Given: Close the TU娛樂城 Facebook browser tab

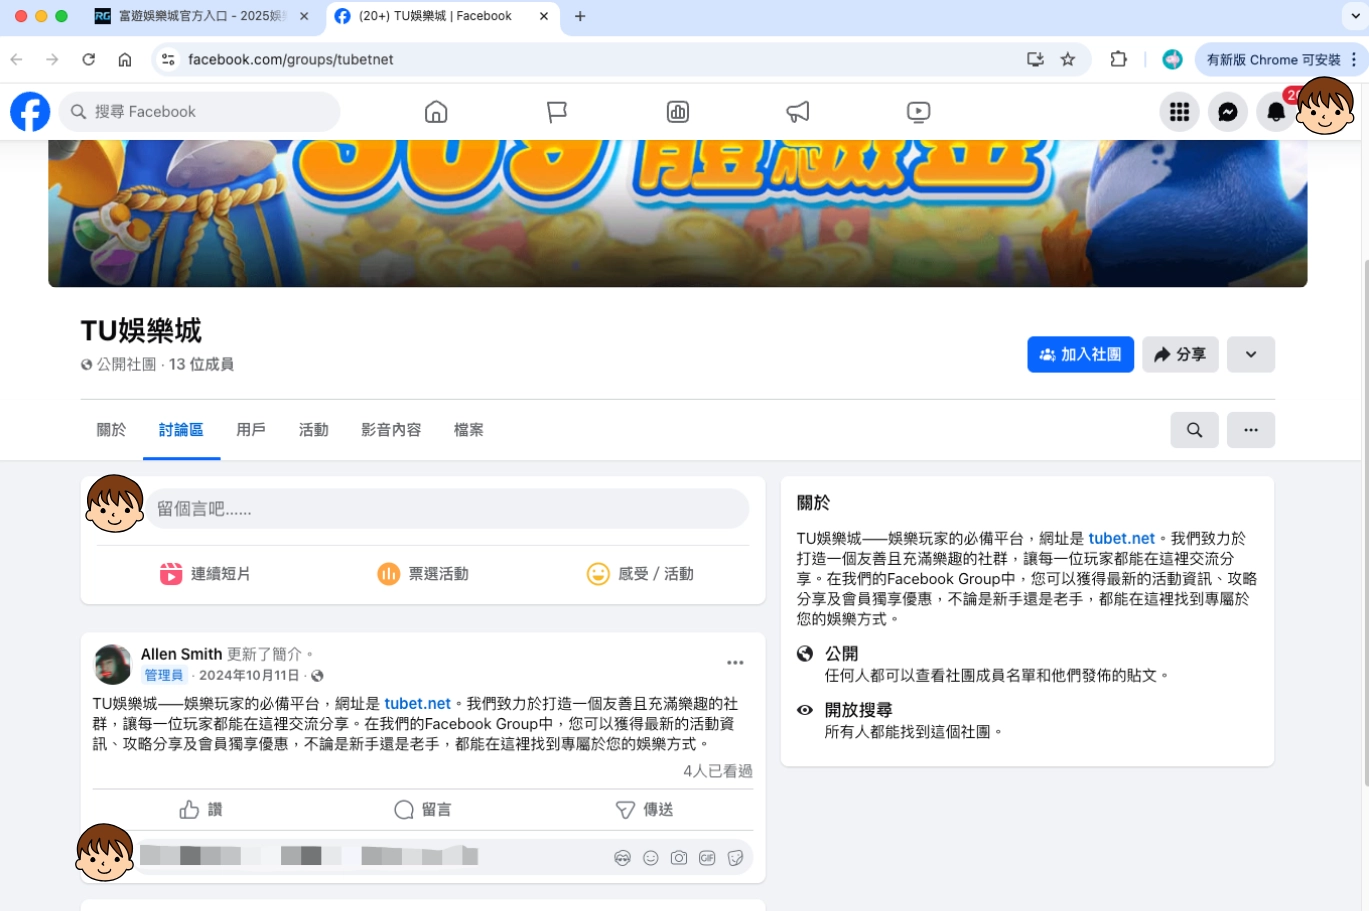Looking at the screenshot, I should point(544,16).
